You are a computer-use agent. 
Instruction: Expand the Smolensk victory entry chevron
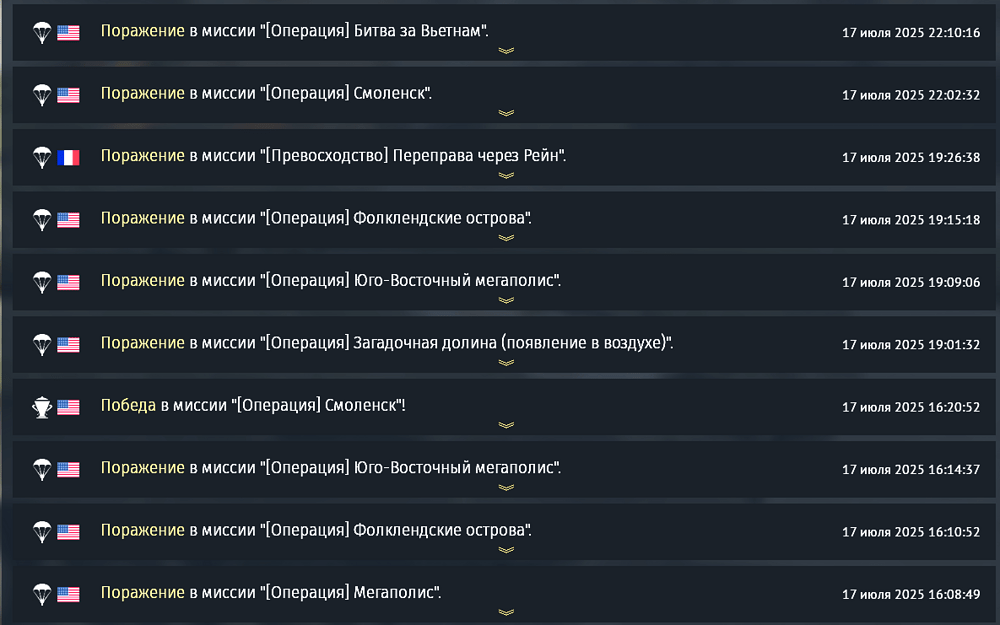(506, 425)
